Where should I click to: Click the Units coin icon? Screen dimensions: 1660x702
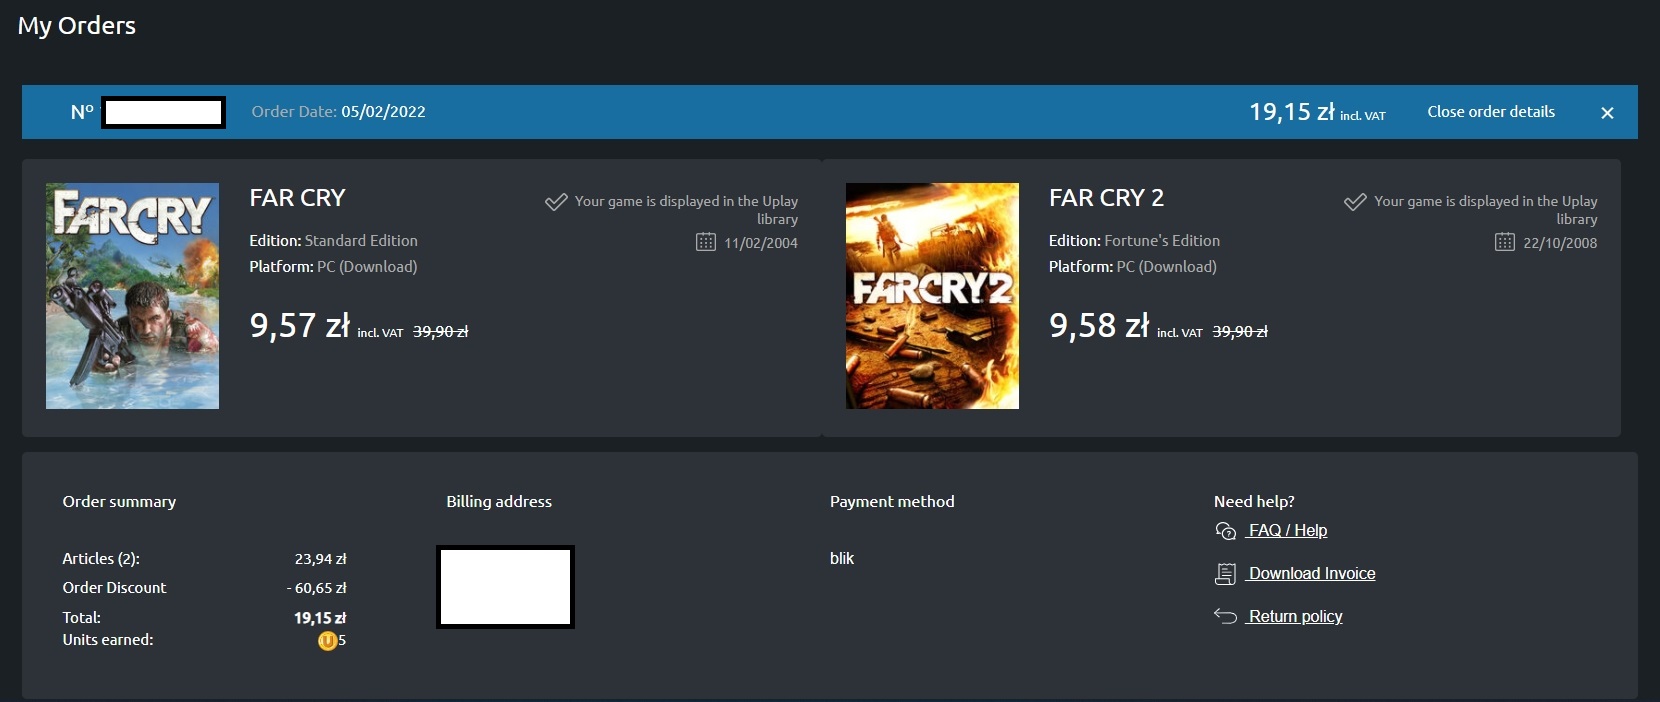coord(327,641)
